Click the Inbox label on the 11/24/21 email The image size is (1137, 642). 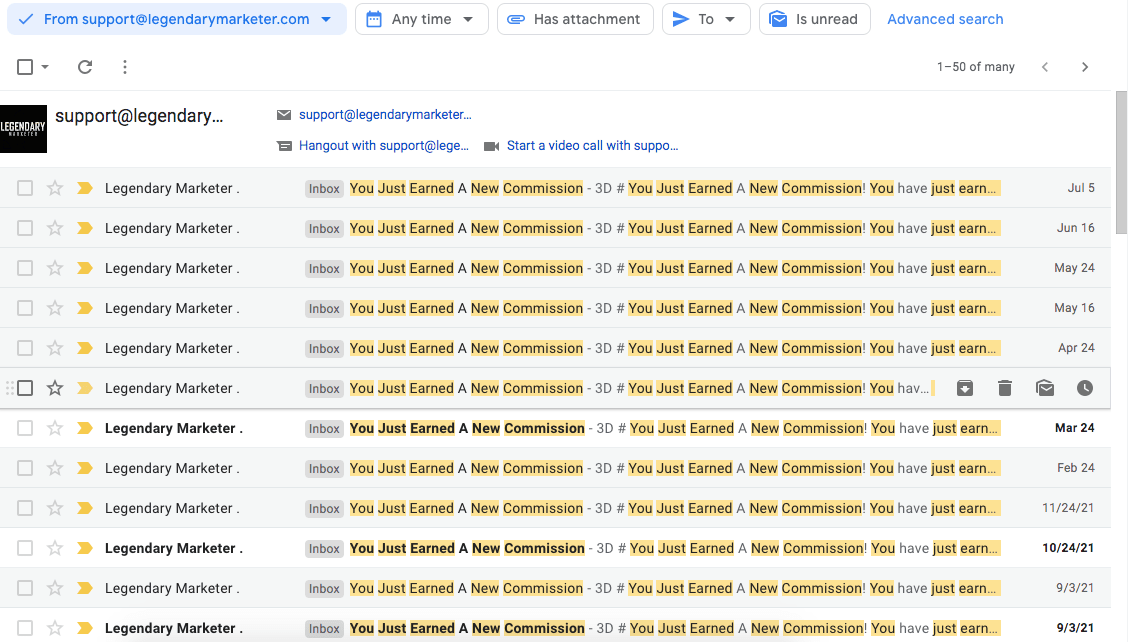pos(324,509)
